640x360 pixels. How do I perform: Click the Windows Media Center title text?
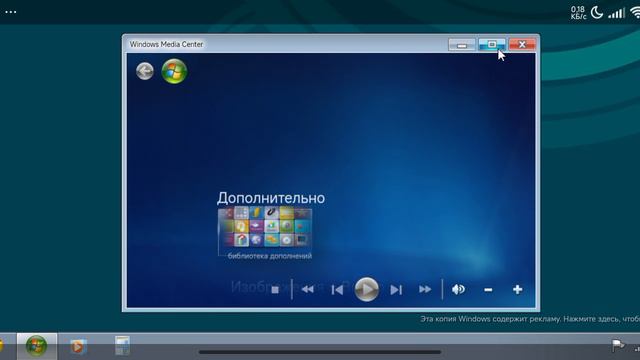166,44
